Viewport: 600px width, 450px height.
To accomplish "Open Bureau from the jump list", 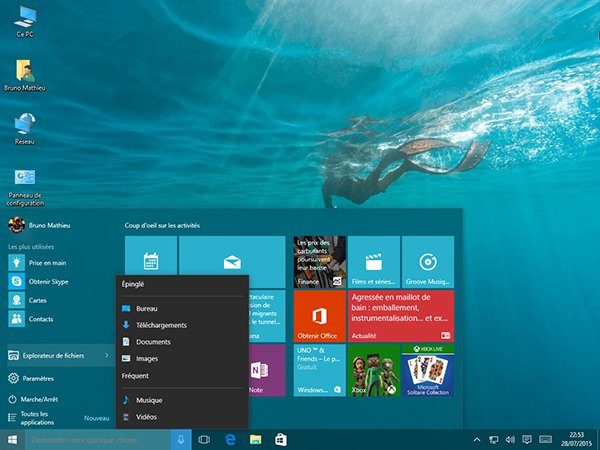I will (x=182, y=308).
